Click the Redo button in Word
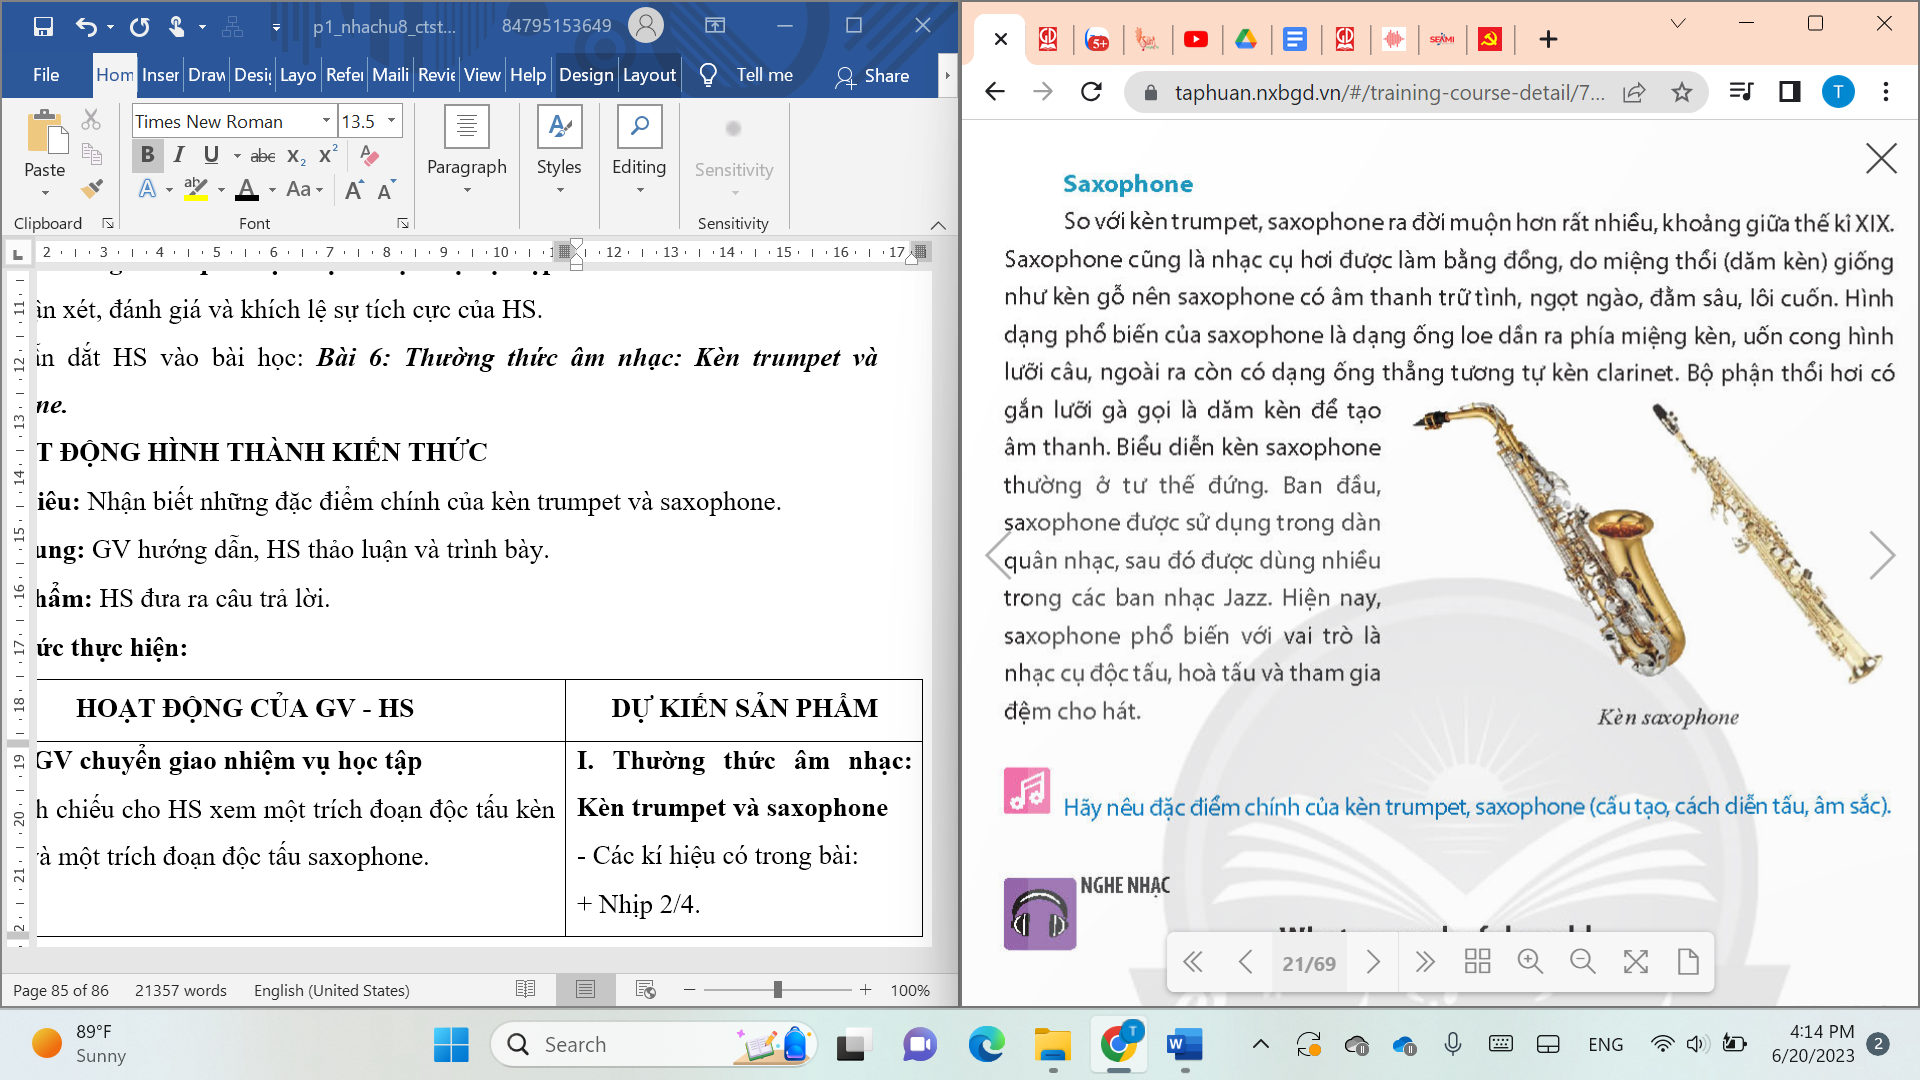 coord(139,27)
